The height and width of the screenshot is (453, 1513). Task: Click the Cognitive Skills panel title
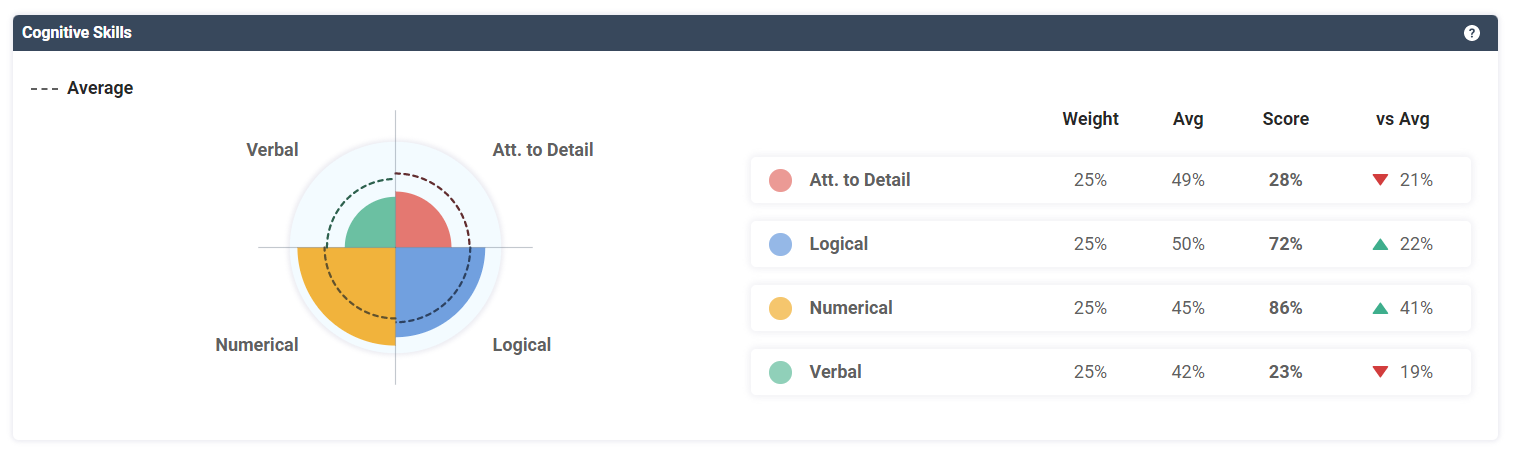(x=77, y=33)
